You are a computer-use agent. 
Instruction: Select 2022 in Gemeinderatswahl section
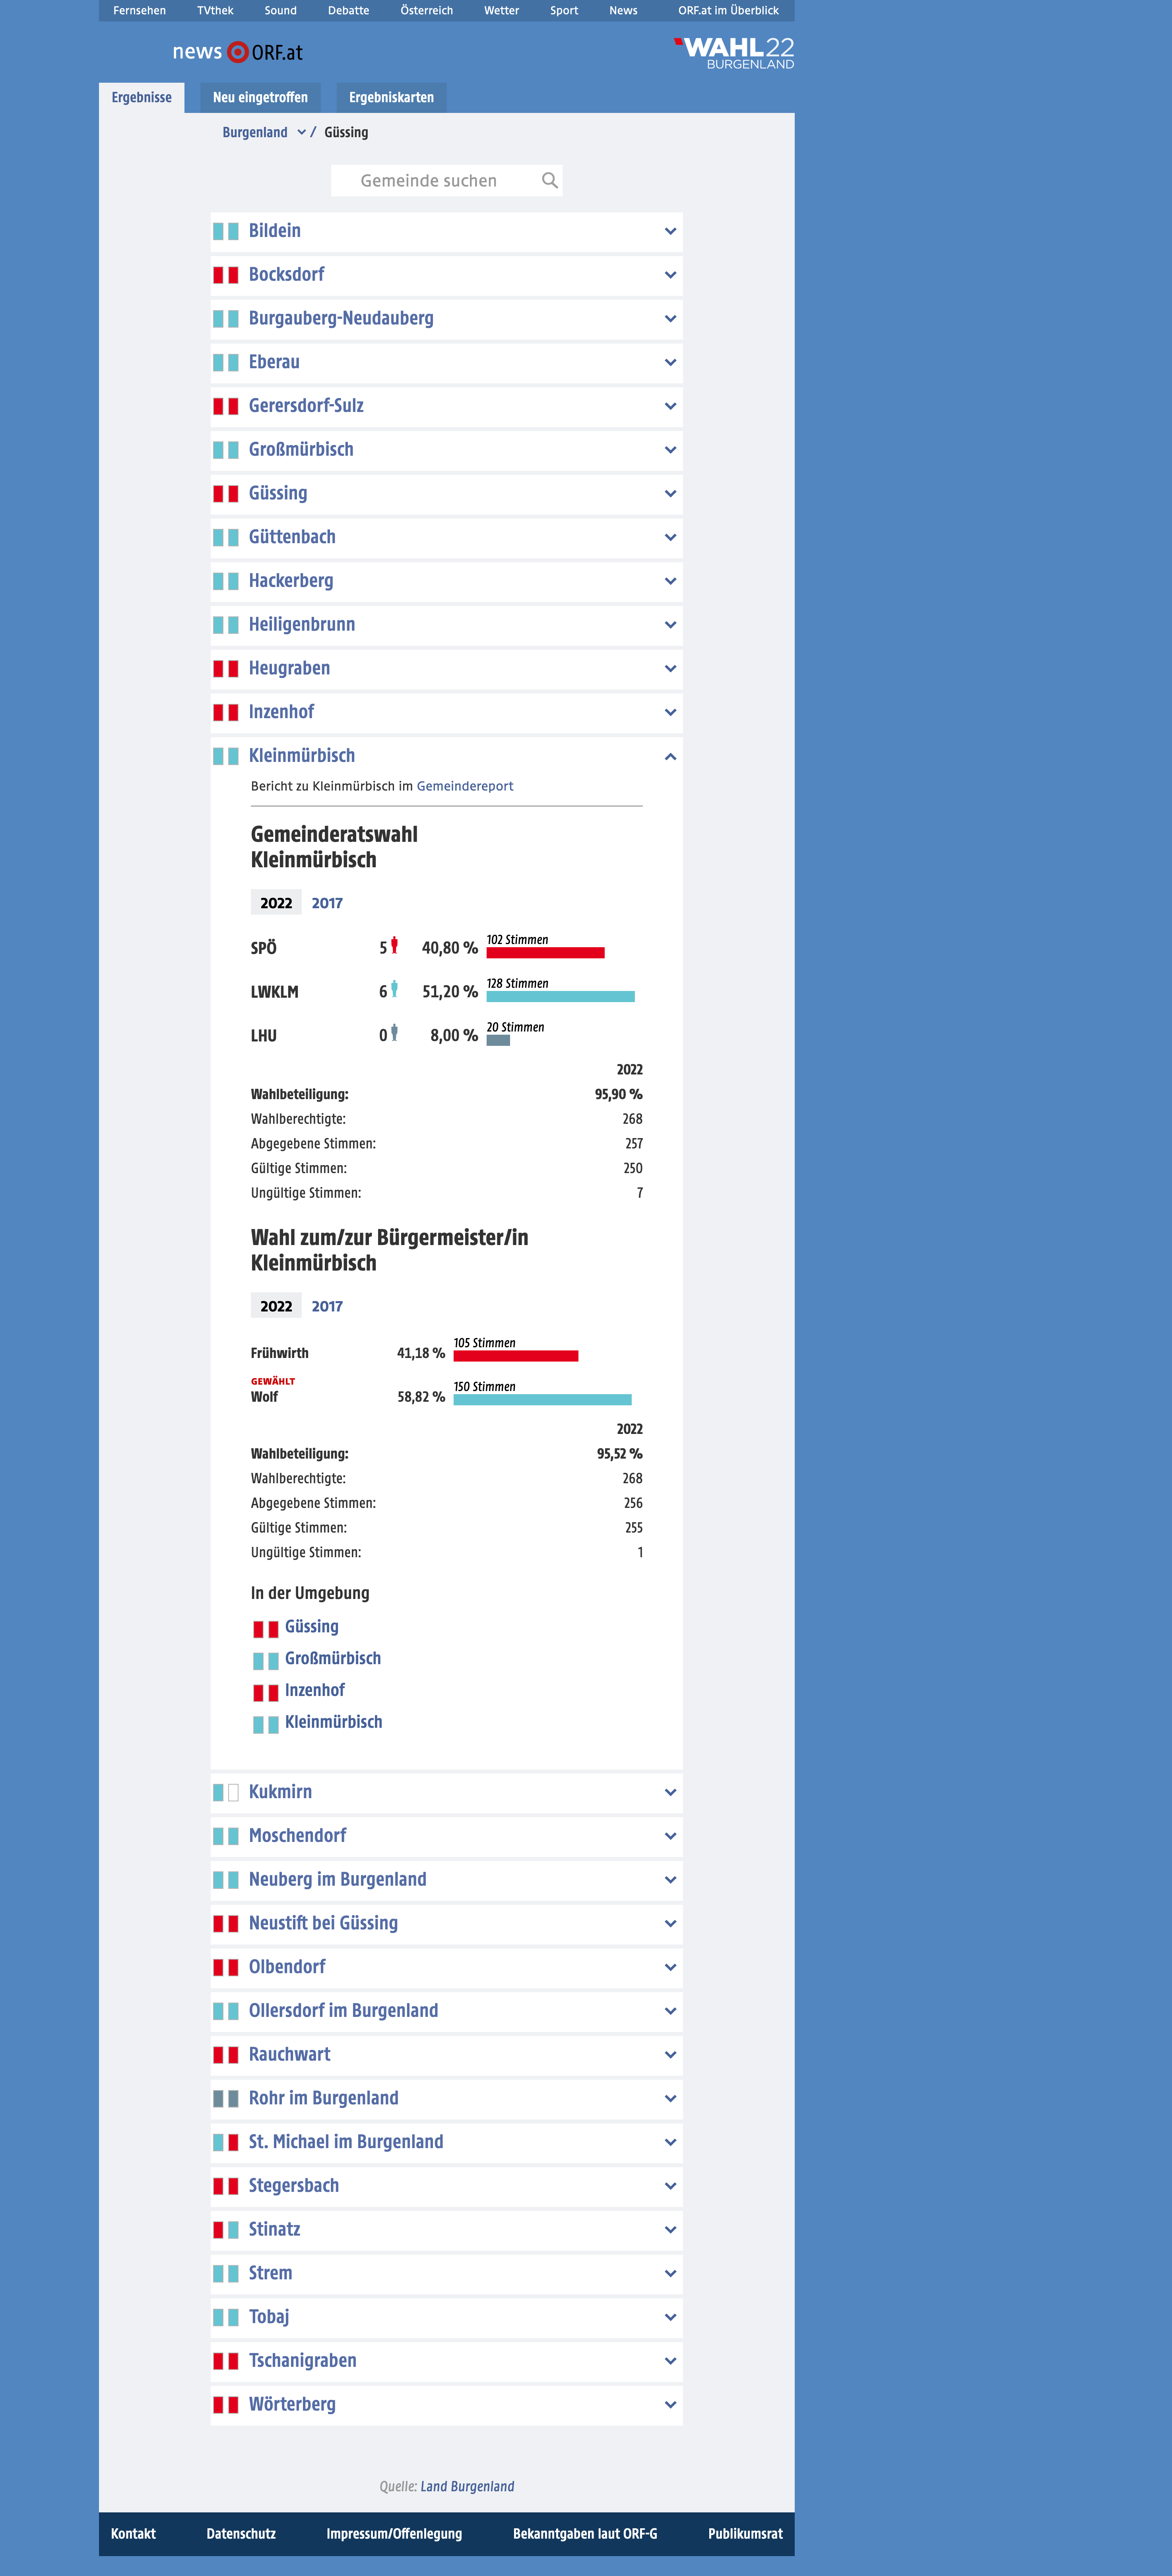click(276, 902)
